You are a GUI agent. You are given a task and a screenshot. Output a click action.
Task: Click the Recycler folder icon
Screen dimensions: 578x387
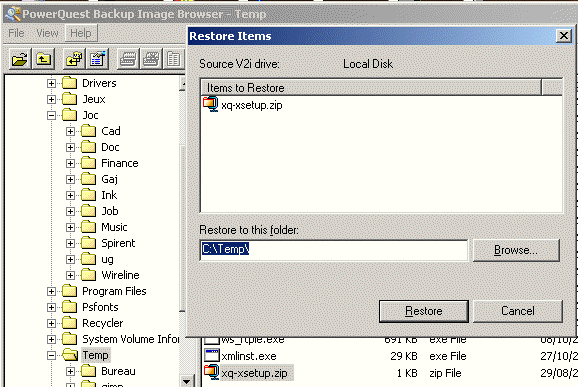pos(70,323)
